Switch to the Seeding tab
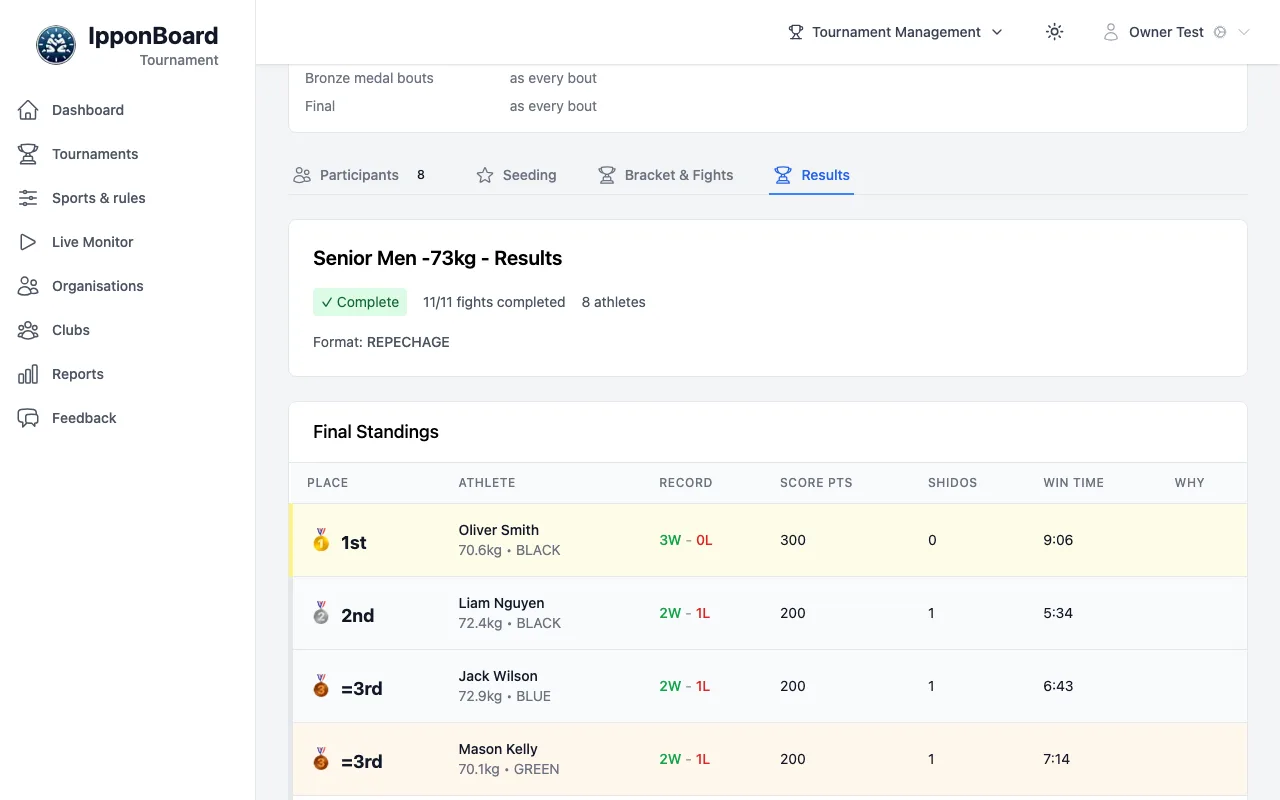Viewport: 1280px width, 800px height. tap(516, 175)
